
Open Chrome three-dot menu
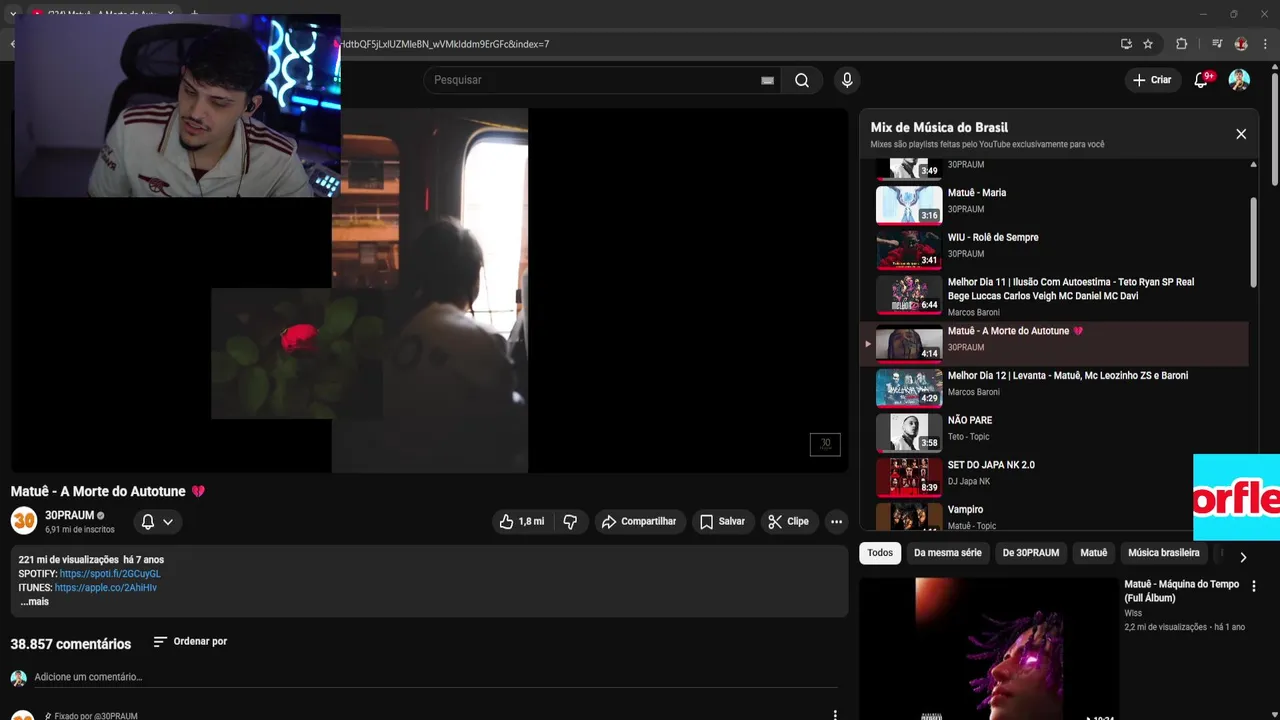(x=1266, y=44)
